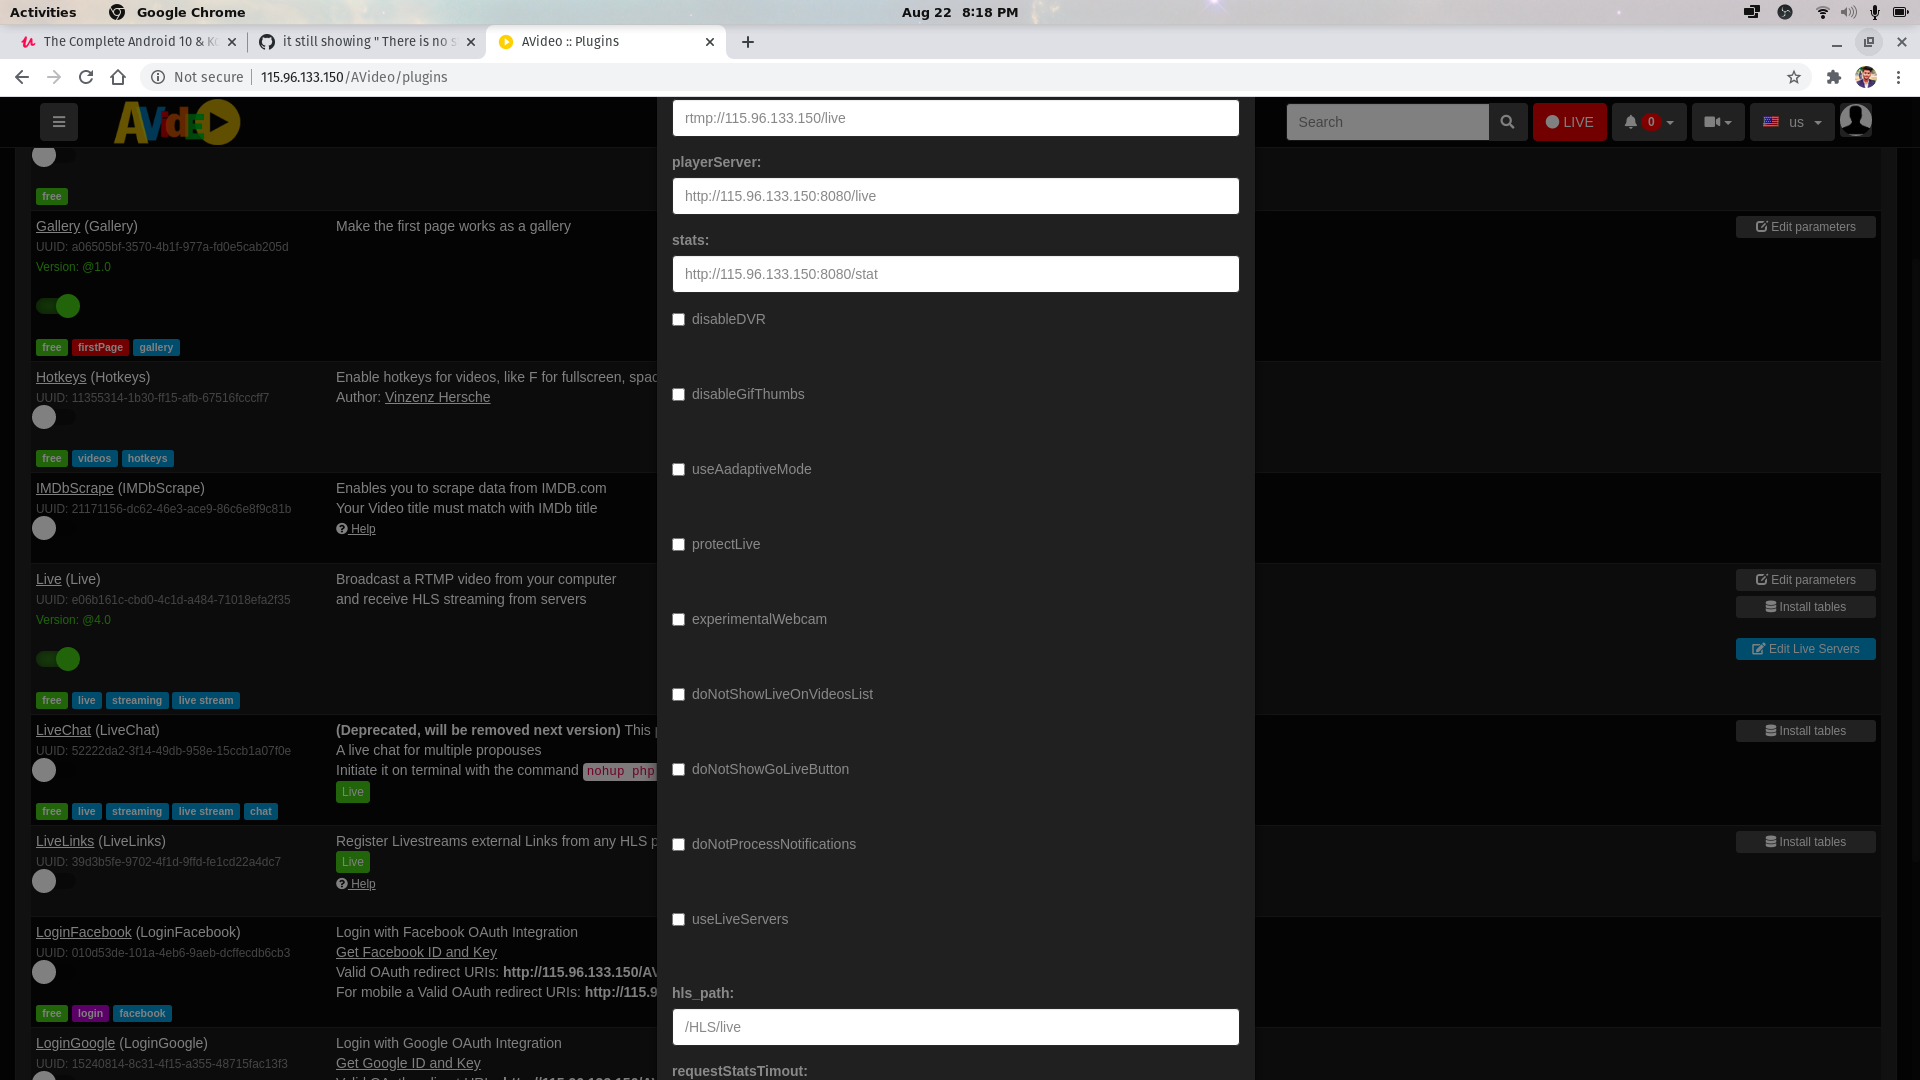
Task: Check the disableDVR checkbox
Action: tap(678, 319)
